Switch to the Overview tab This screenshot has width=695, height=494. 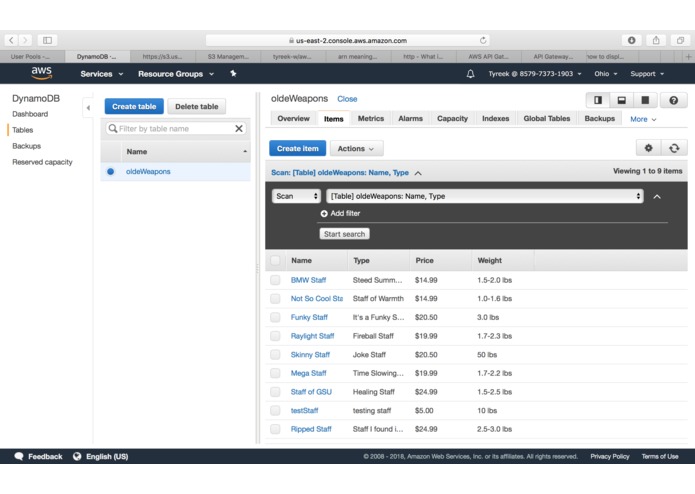[x=293, y=119]
